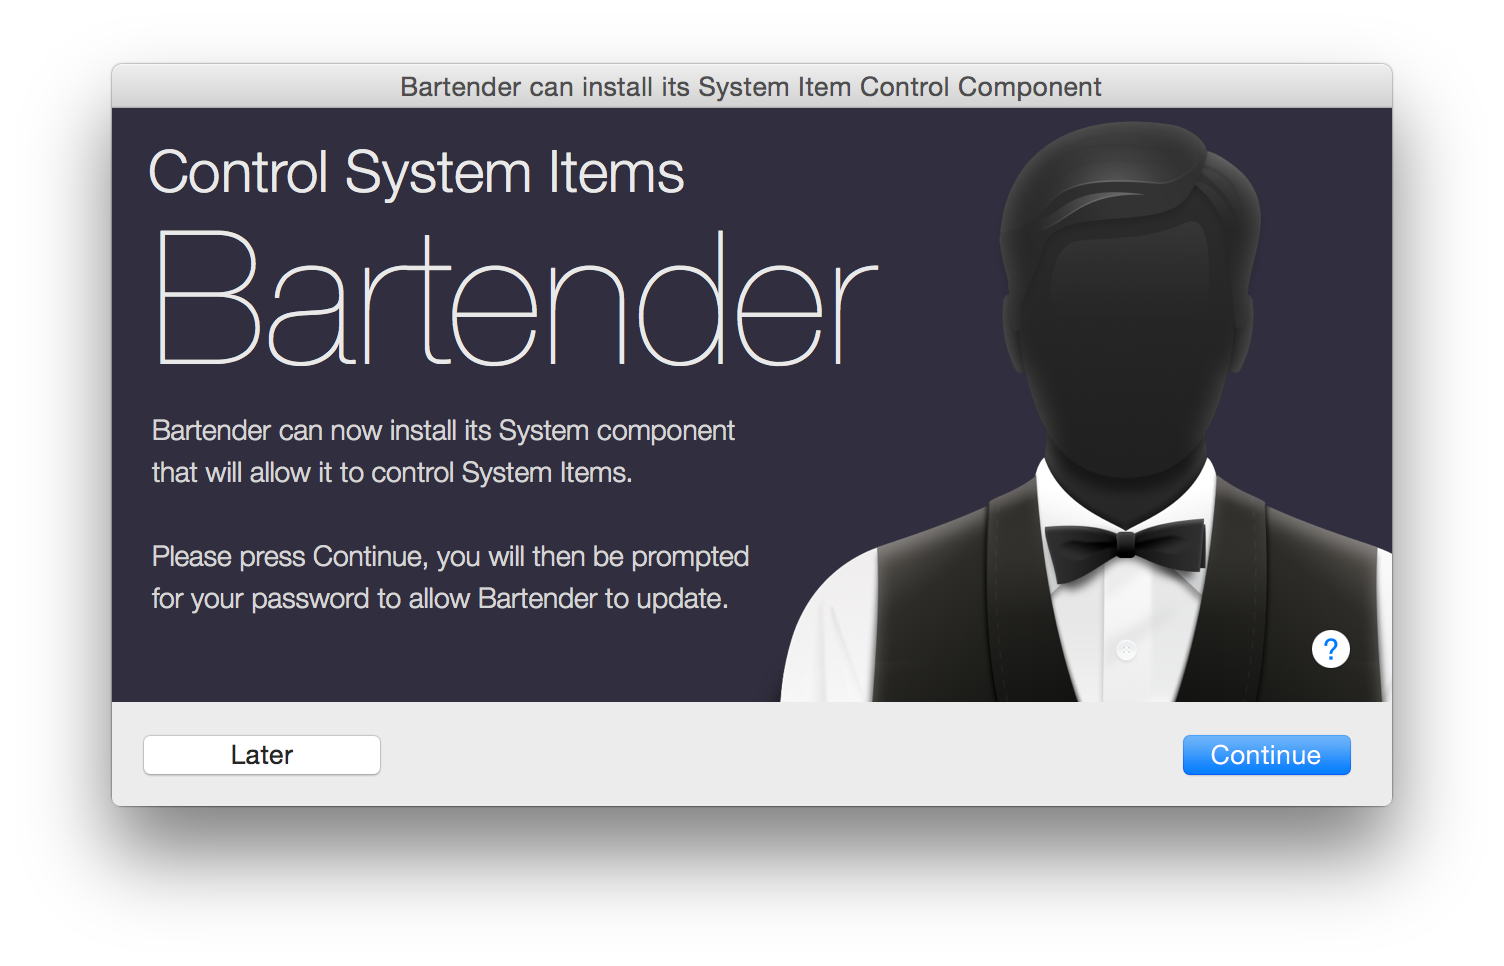This screenshot has width=1504, height=966.
Task: Click text 'for your password to allow Bartender to update.'
Action: coord(440,599)
